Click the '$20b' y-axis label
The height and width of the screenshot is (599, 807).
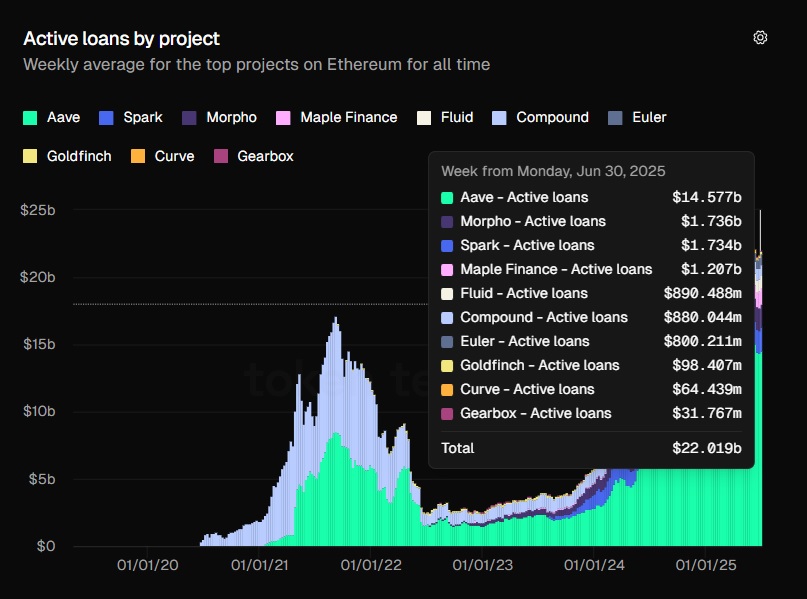coord(38,277)
